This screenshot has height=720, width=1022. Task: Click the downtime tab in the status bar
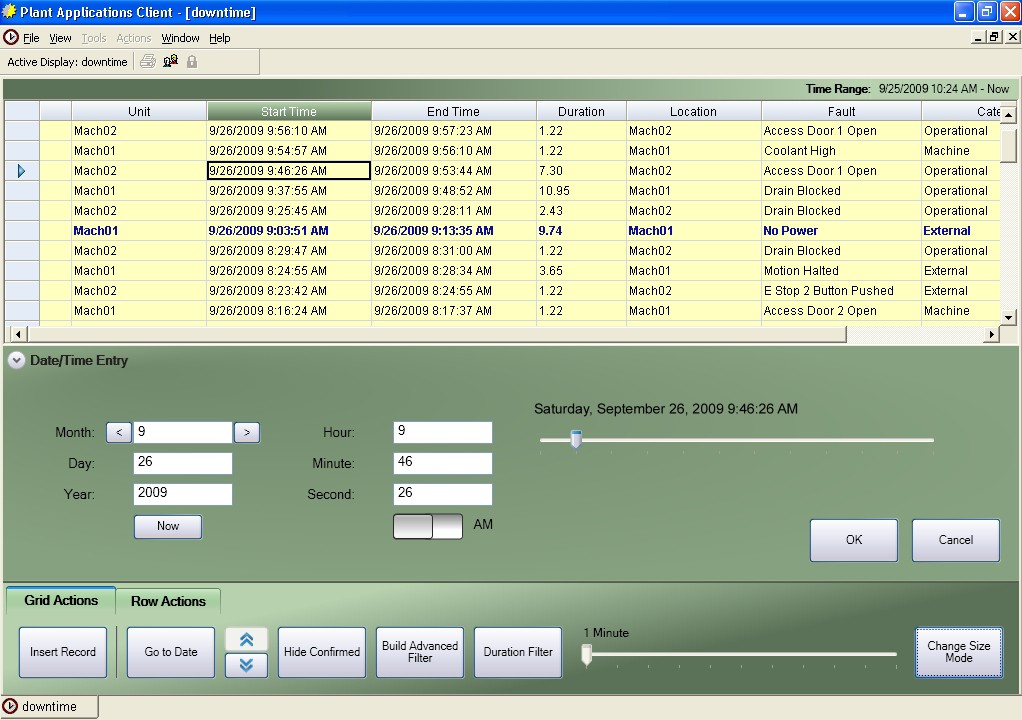click(x=50, y=706)
